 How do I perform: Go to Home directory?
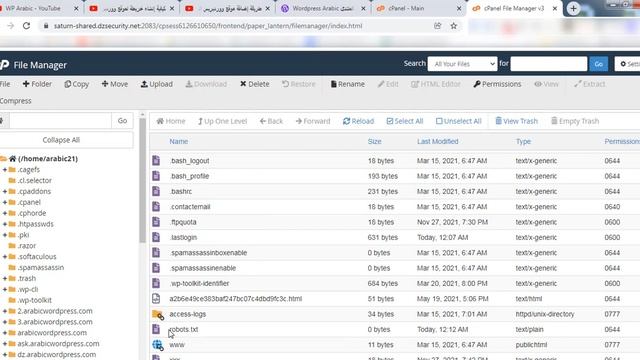tap(171, 121)
